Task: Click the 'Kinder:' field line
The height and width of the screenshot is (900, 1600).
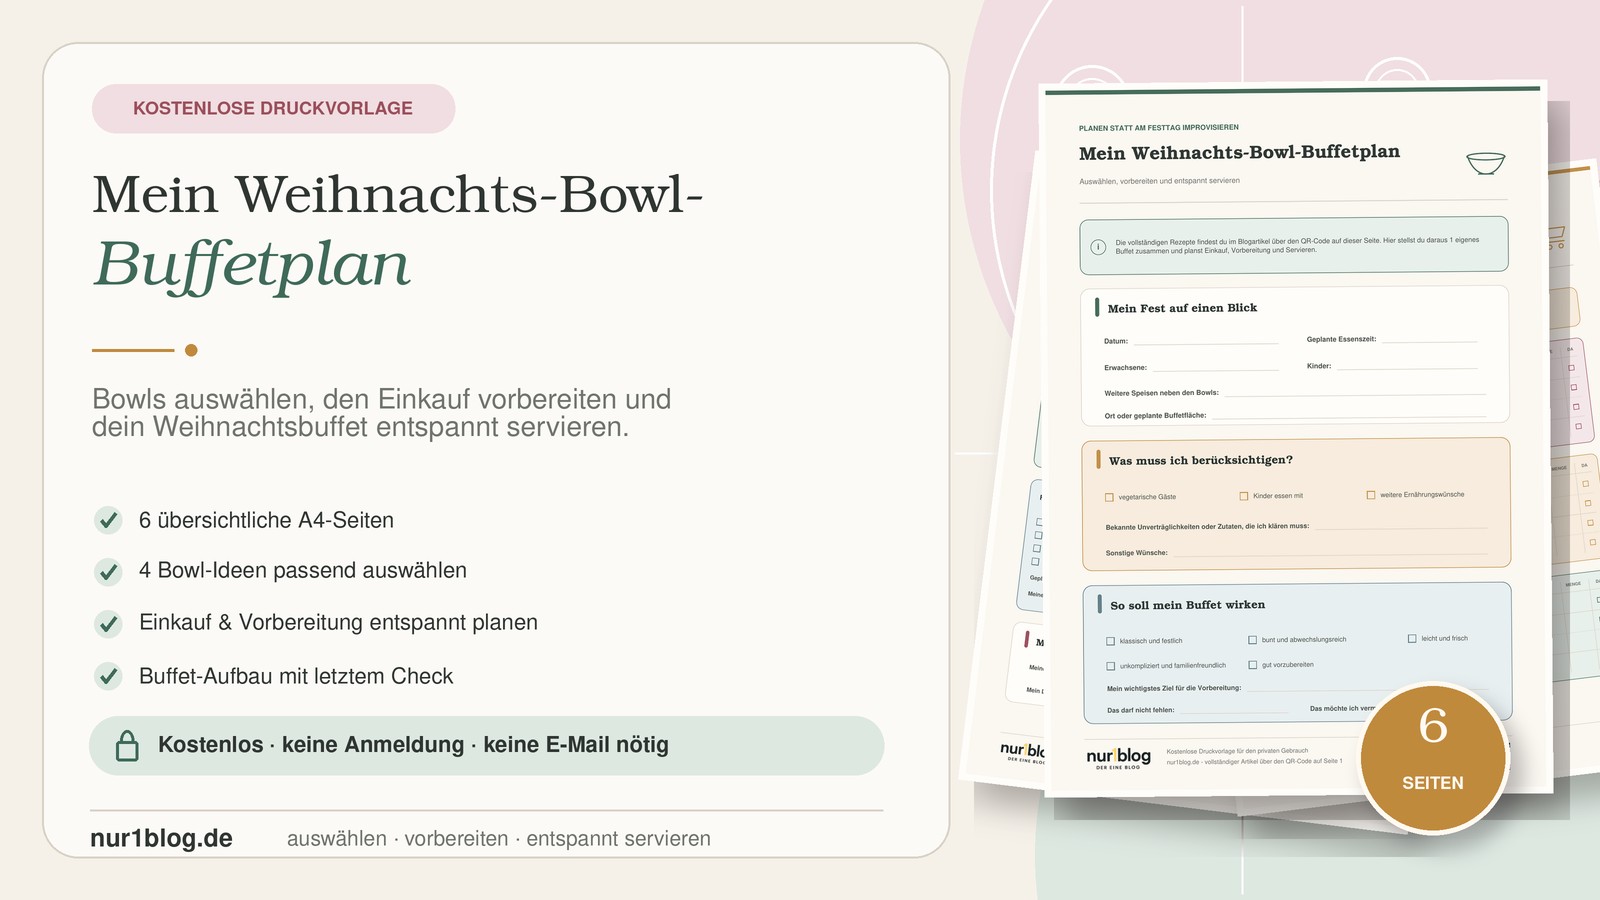Action: pos(1408,368)
